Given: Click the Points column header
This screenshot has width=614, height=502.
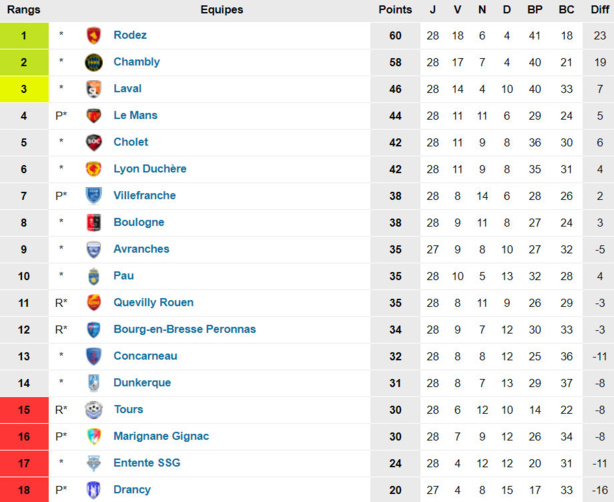Looking at the screenshot, I should [x=395, y=9].
